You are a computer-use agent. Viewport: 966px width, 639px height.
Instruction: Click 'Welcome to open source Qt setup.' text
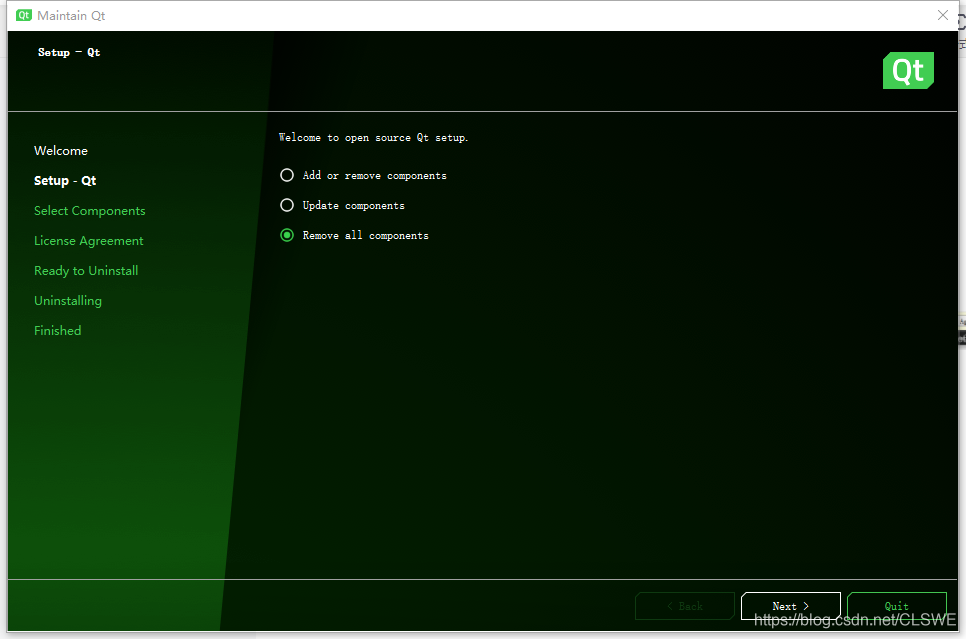(x=373, y=137)
